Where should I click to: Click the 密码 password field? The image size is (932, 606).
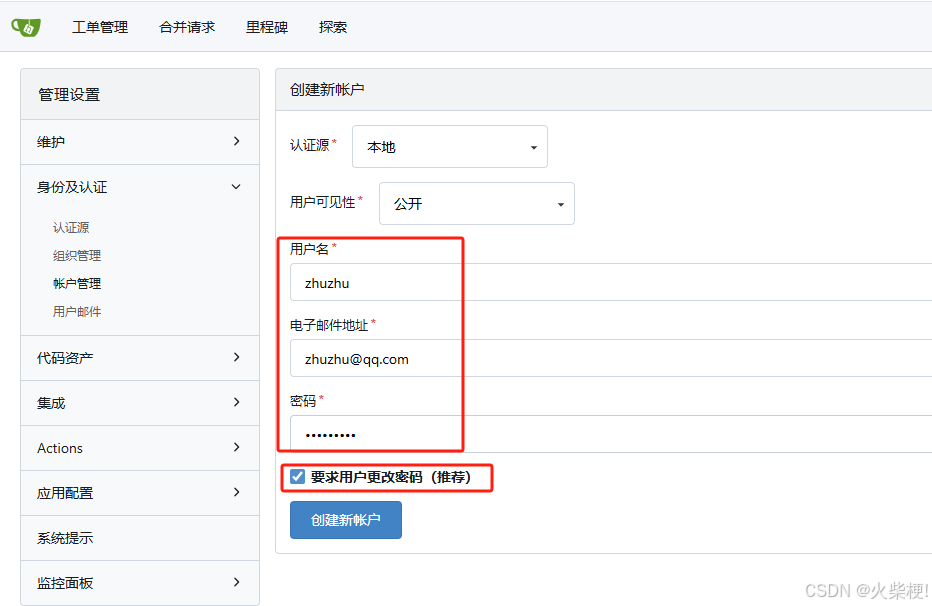[610, 434]
